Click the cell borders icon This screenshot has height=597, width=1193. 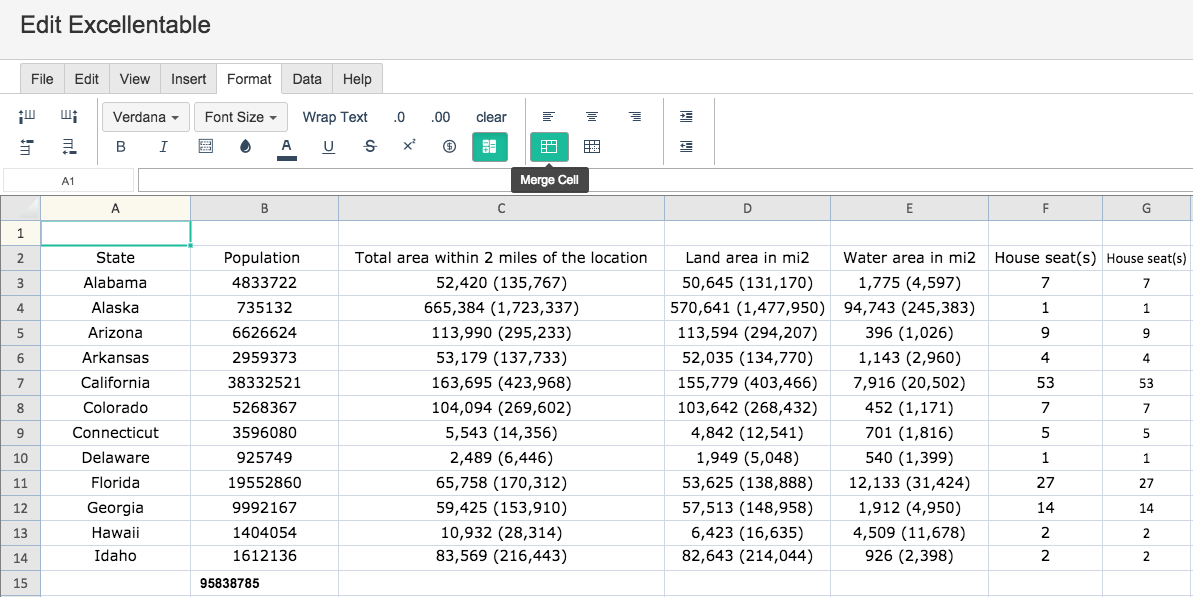click(205, 147)
